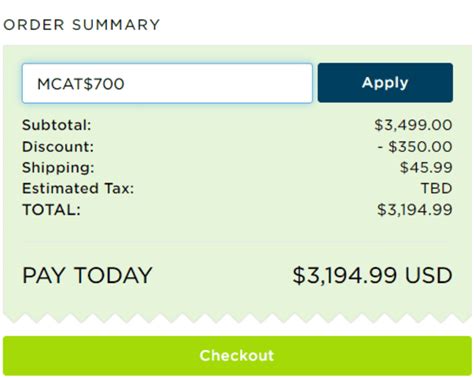Click the green Checkout button
Image resolution: width=474 pixels, height=378 pixels.
tap(237, 356)
